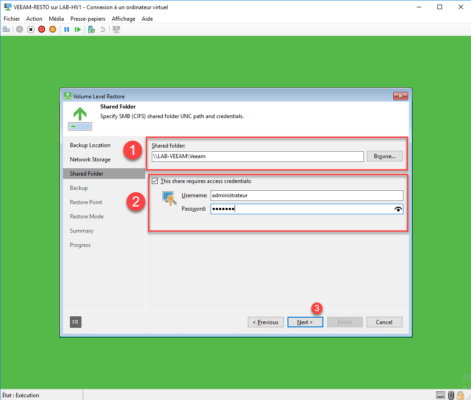This screenshot has height=400, width=471.
Task: Cancel the Volume Level Restore wizard
Action: [384, 322]
